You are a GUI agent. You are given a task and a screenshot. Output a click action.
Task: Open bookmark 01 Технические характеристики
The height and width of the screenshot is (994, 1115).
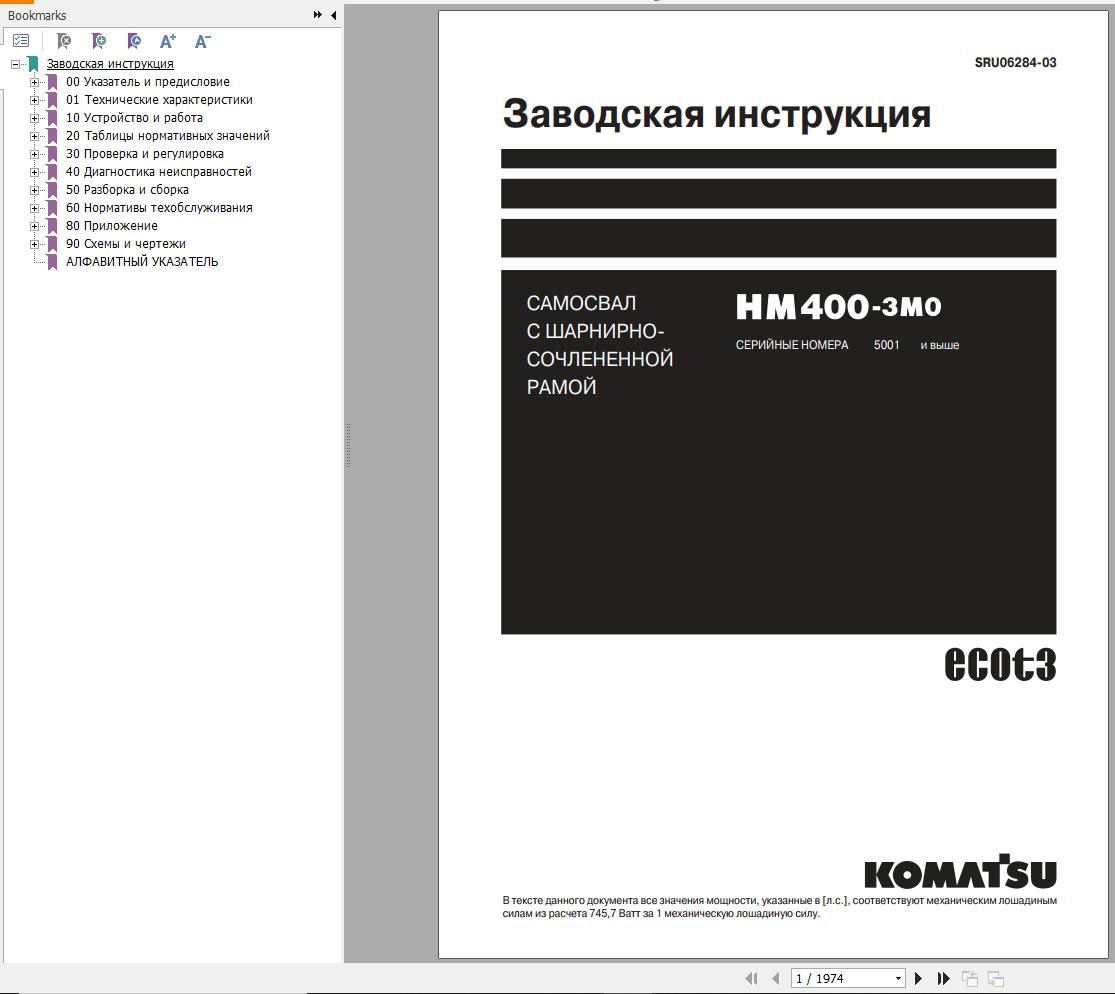click(x=159, y=100)
